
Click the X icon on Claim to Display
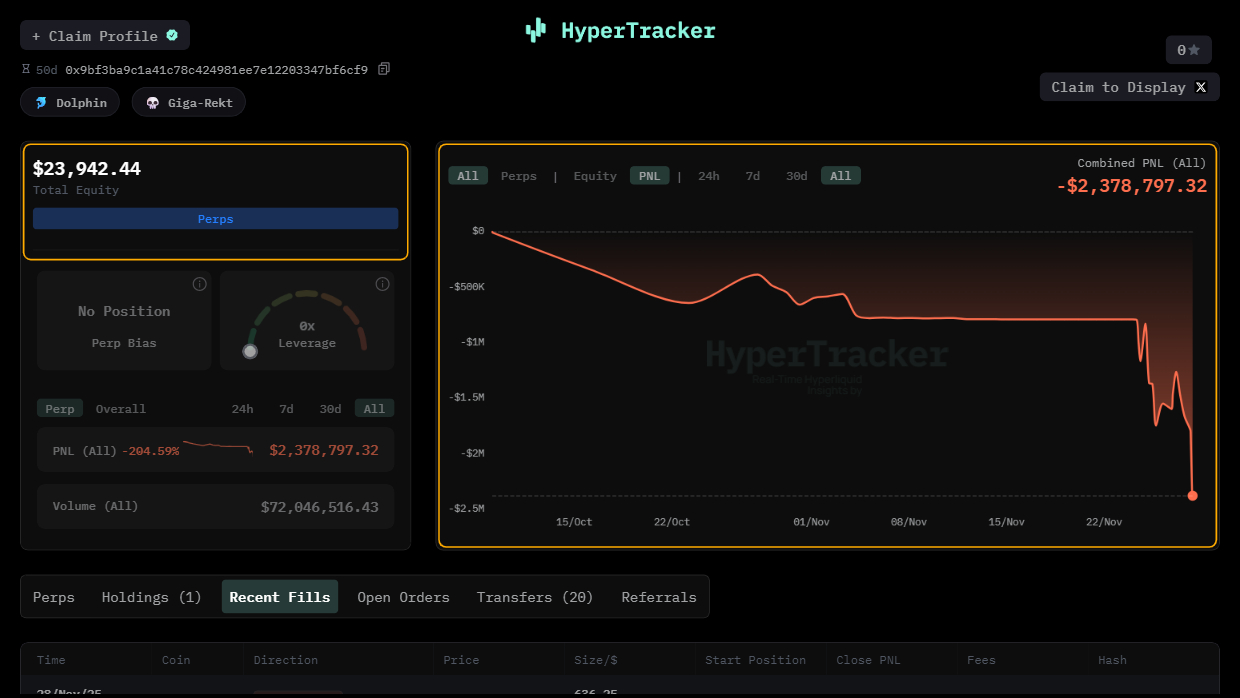pos(1201,87)
